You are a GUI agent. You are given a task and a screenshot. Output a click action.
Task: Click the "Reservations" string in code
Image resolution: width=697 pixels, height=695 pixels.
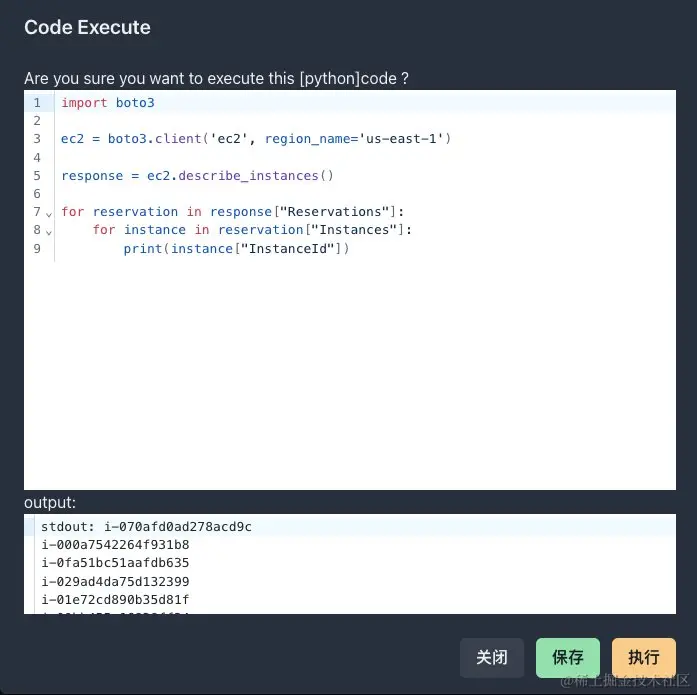point(335,212)
